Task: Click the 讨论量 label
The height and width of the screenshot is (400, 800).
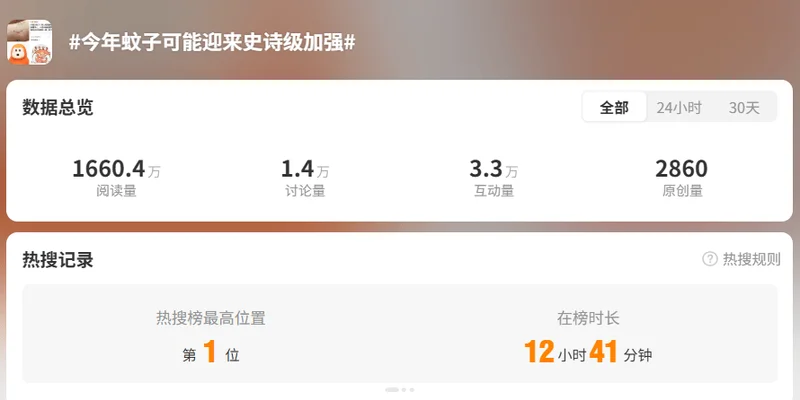Action: click(x=305, y=191)
